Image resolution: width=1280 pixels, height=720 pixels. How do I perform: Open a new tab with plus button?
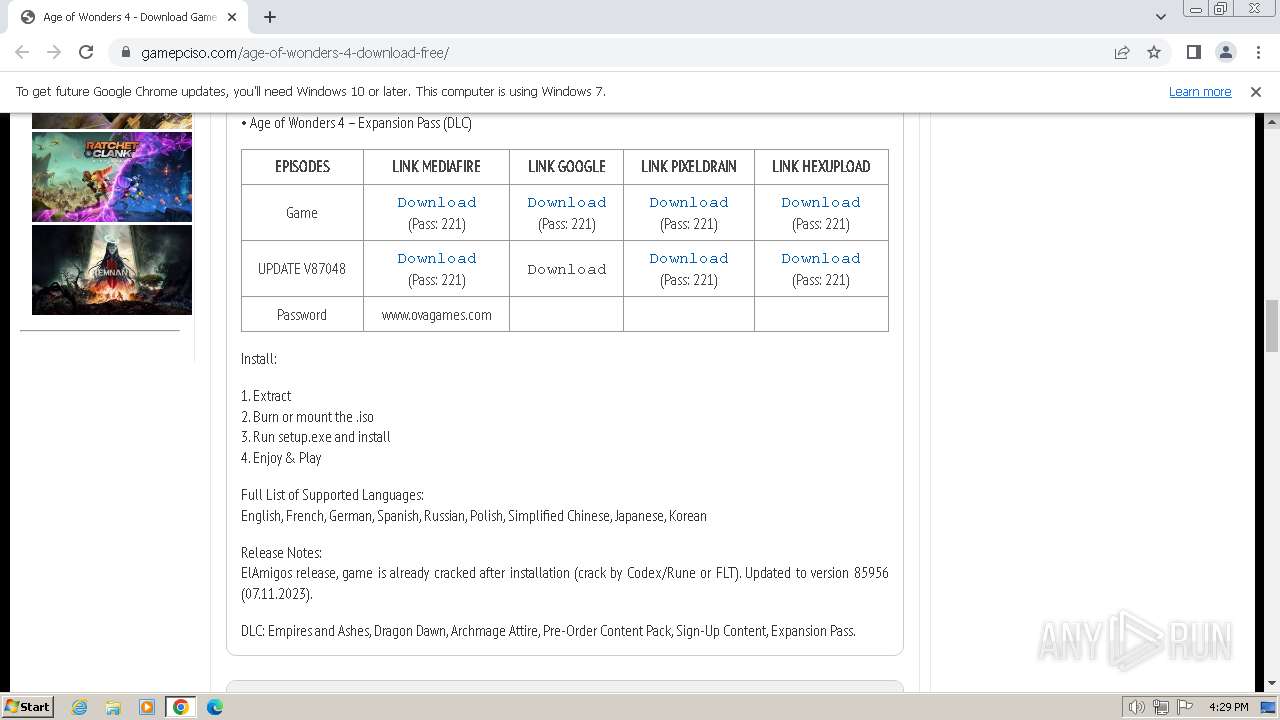270,17
